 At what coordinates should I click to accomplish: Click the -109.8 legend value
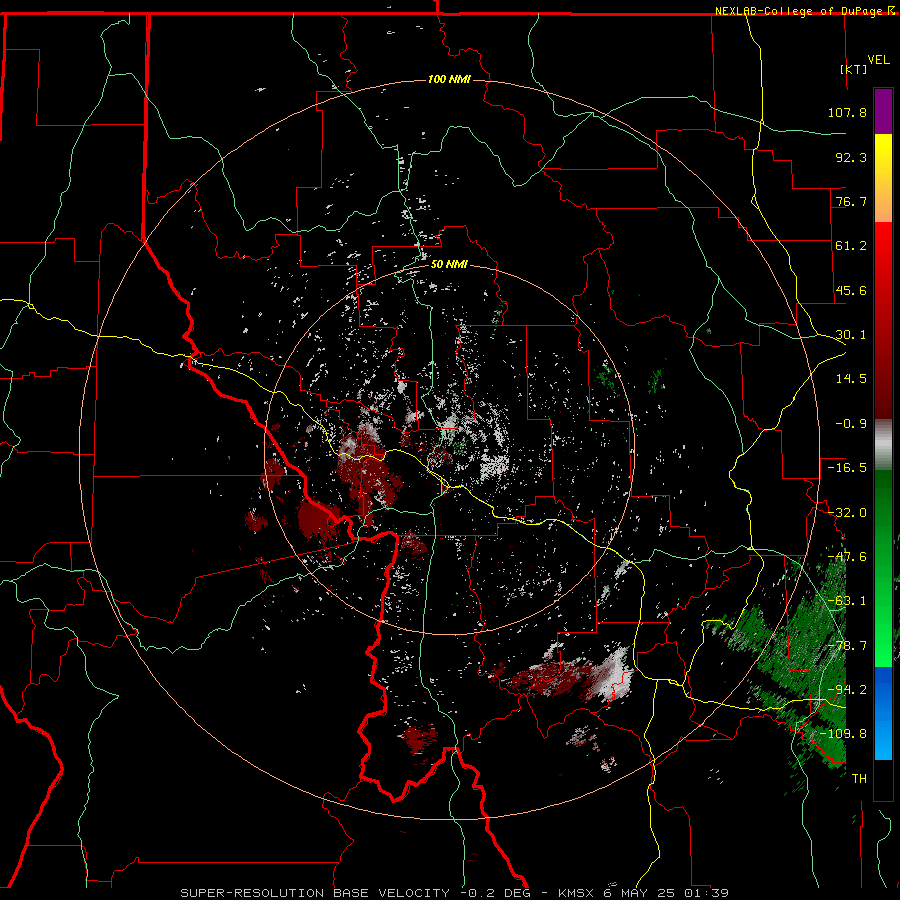pos(843,734)
